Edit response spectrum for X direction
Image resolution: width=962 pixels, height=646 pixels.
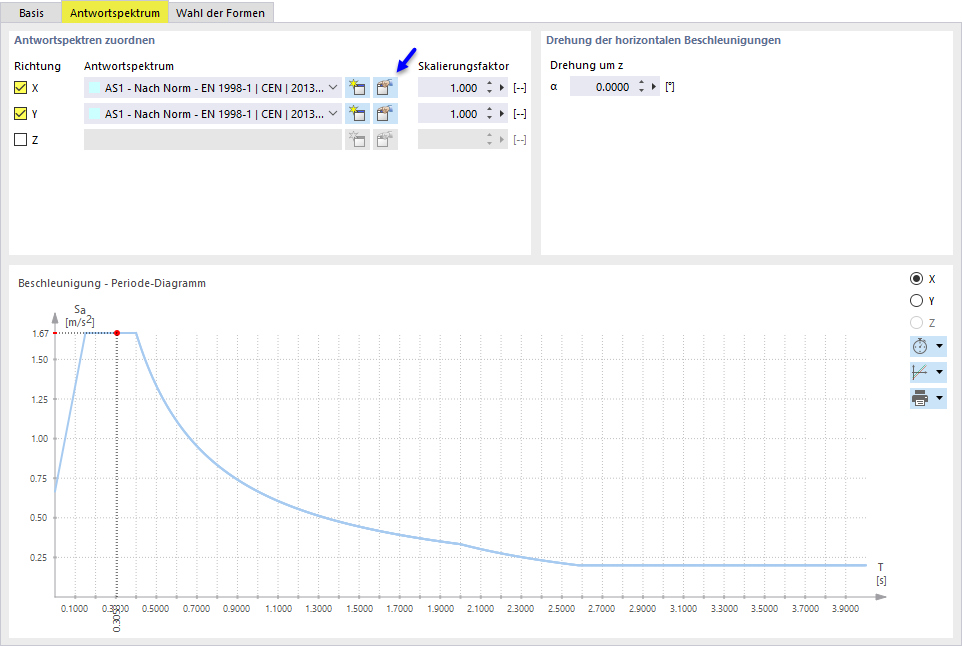385,88
